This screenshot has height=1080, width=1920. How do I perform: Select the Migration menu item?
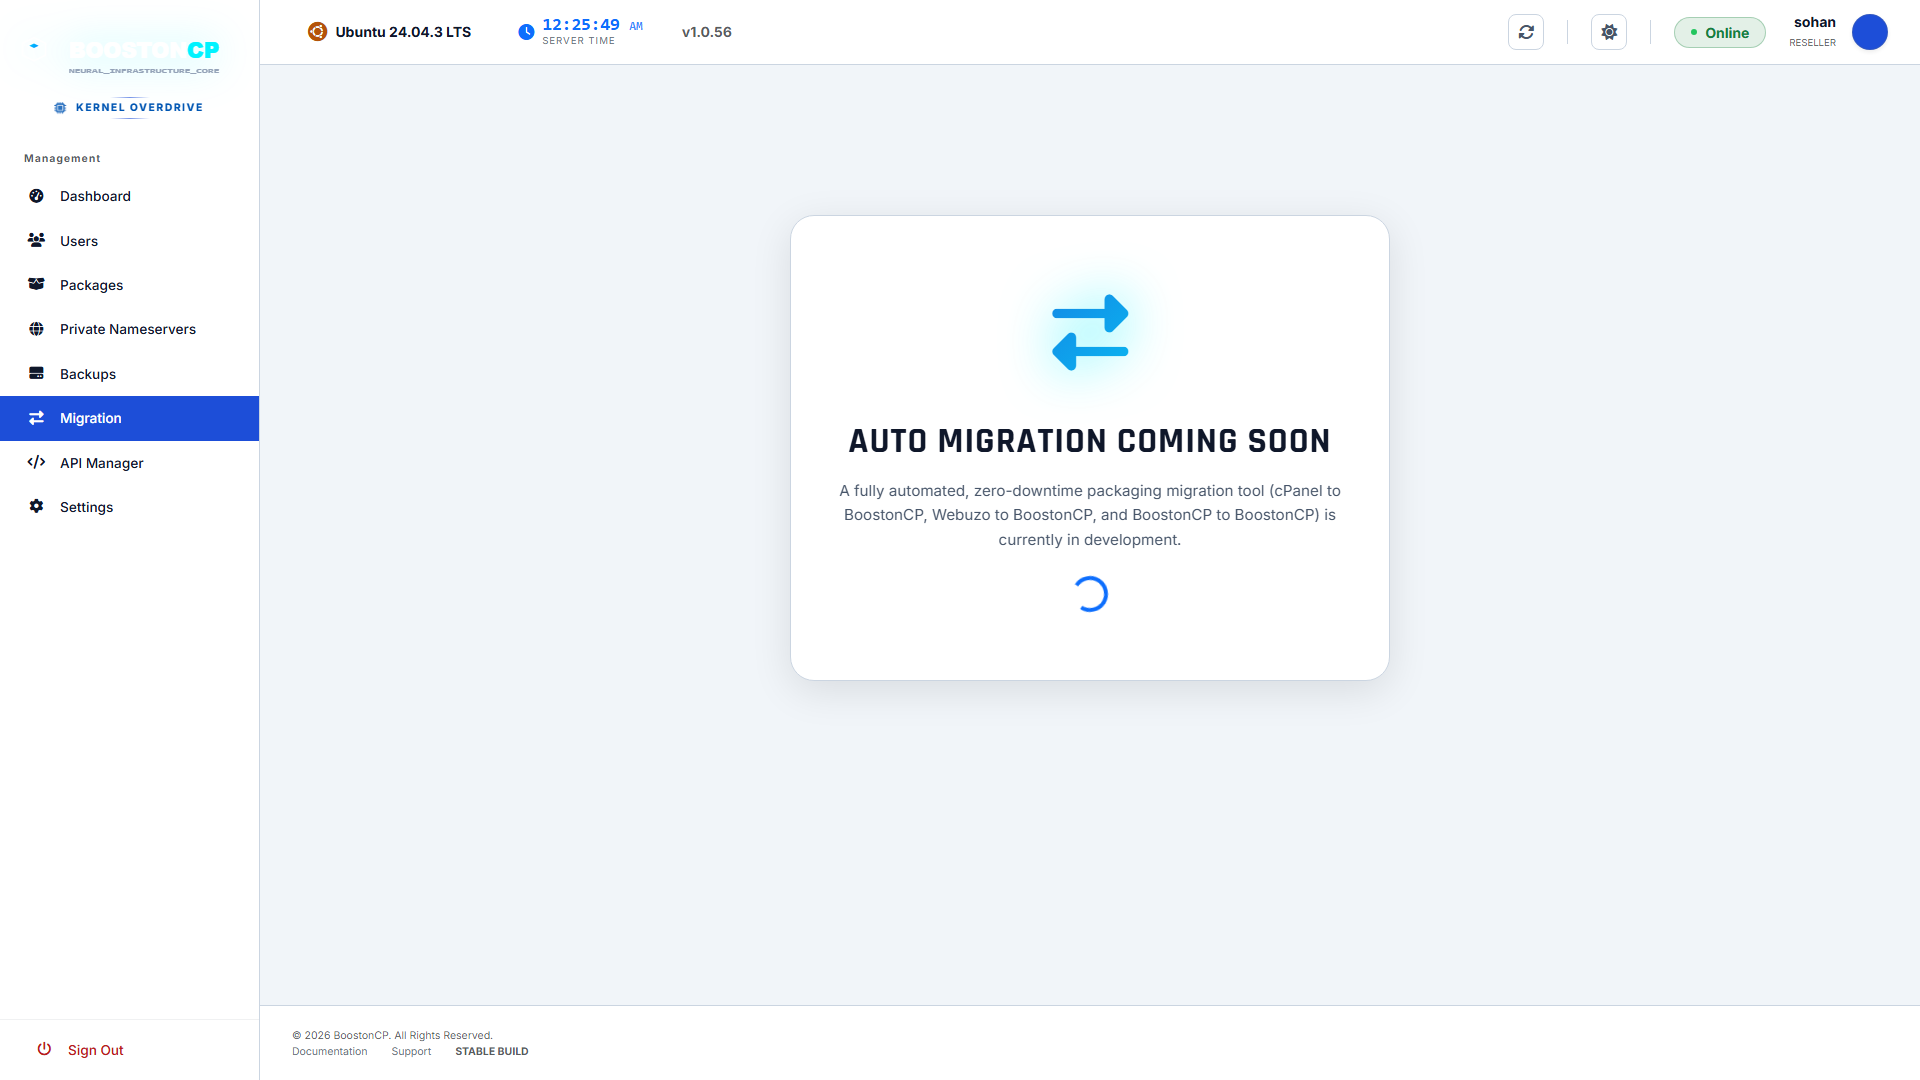point(130,418)
